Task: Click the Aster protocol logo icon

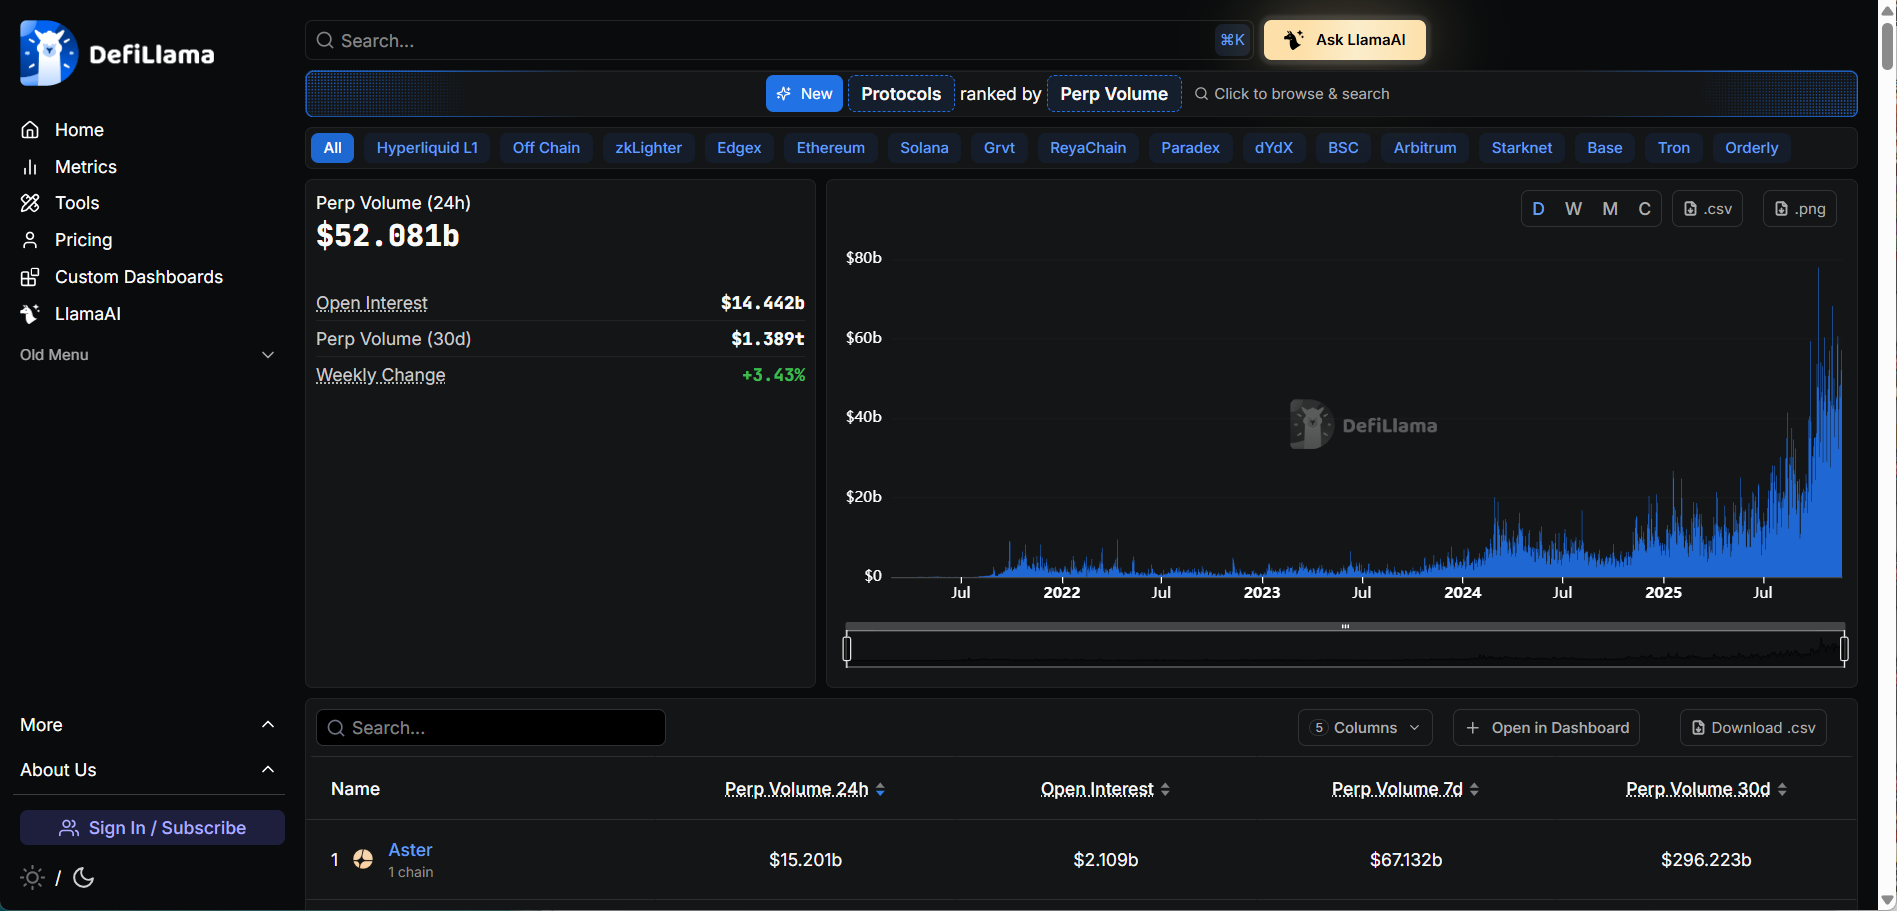Action: click(363, 859)
